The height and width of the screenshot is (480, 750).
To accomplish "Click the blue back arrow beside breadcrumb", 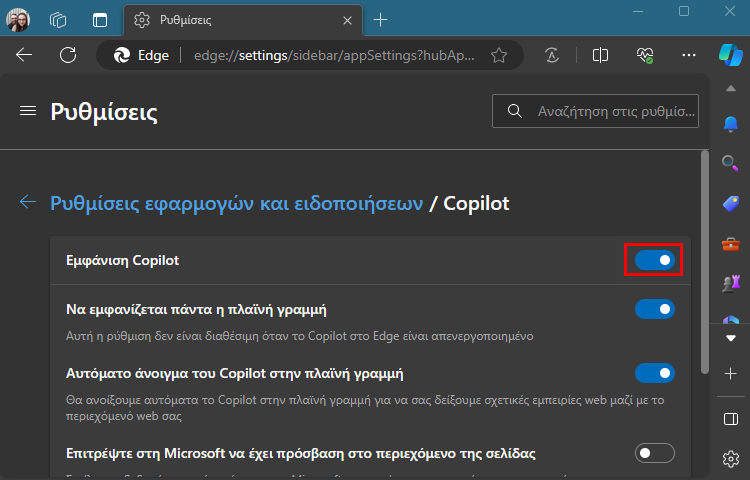I will 28,202.
